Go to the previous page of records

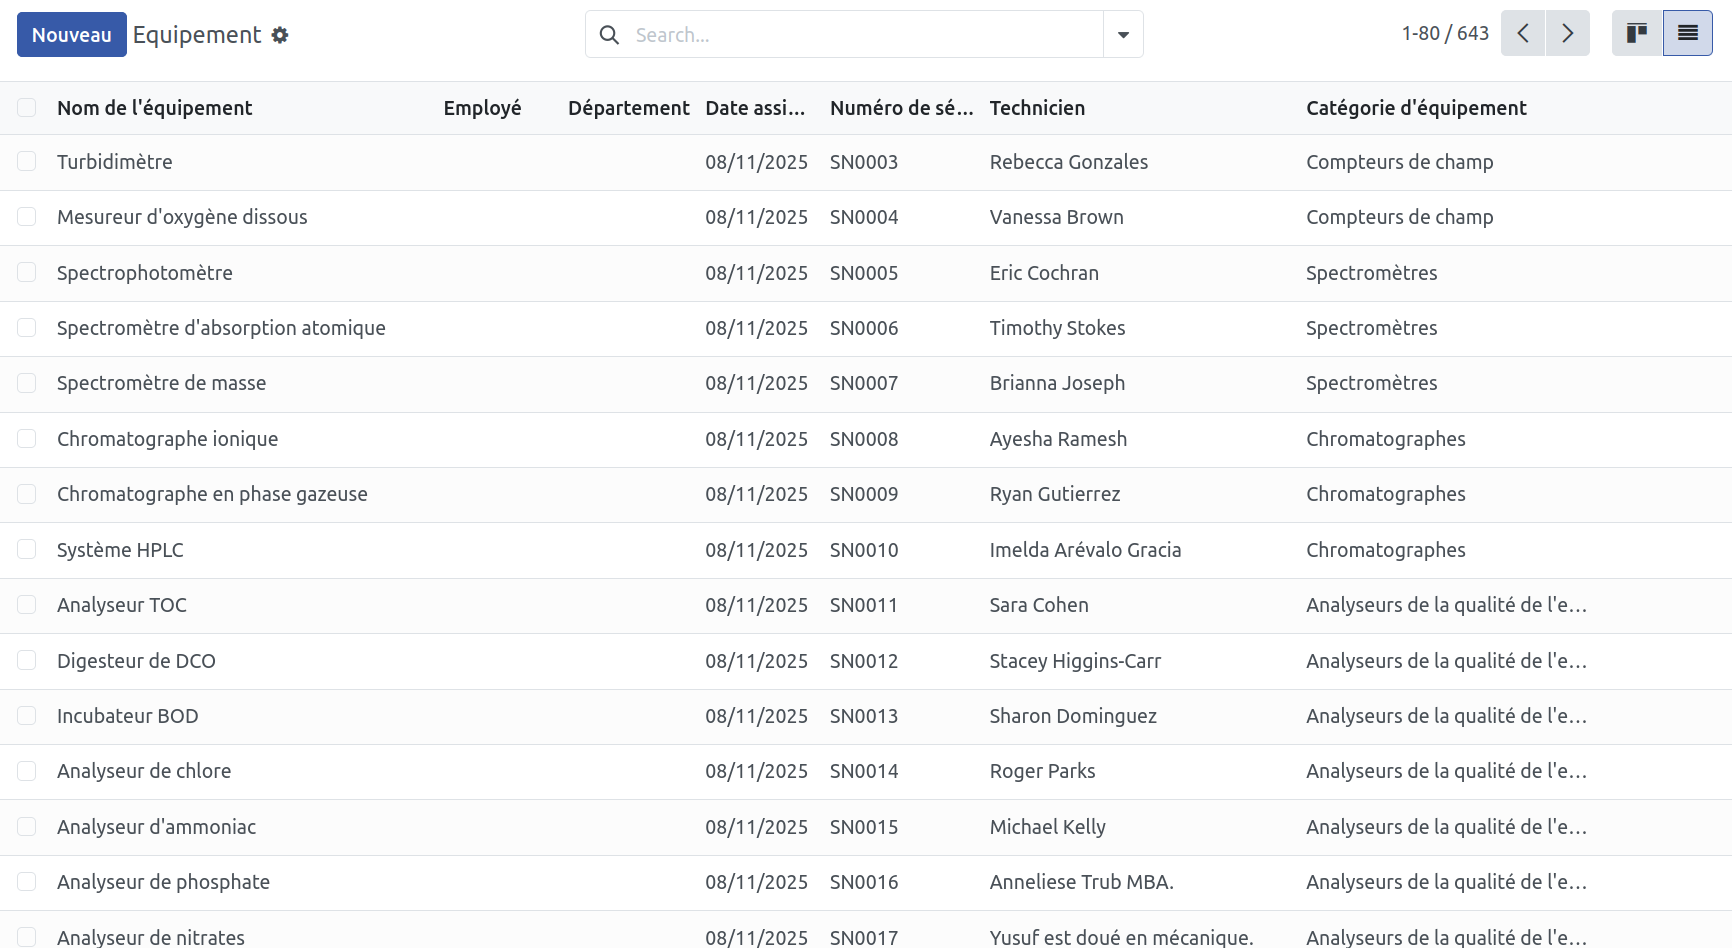point(1523,33)
